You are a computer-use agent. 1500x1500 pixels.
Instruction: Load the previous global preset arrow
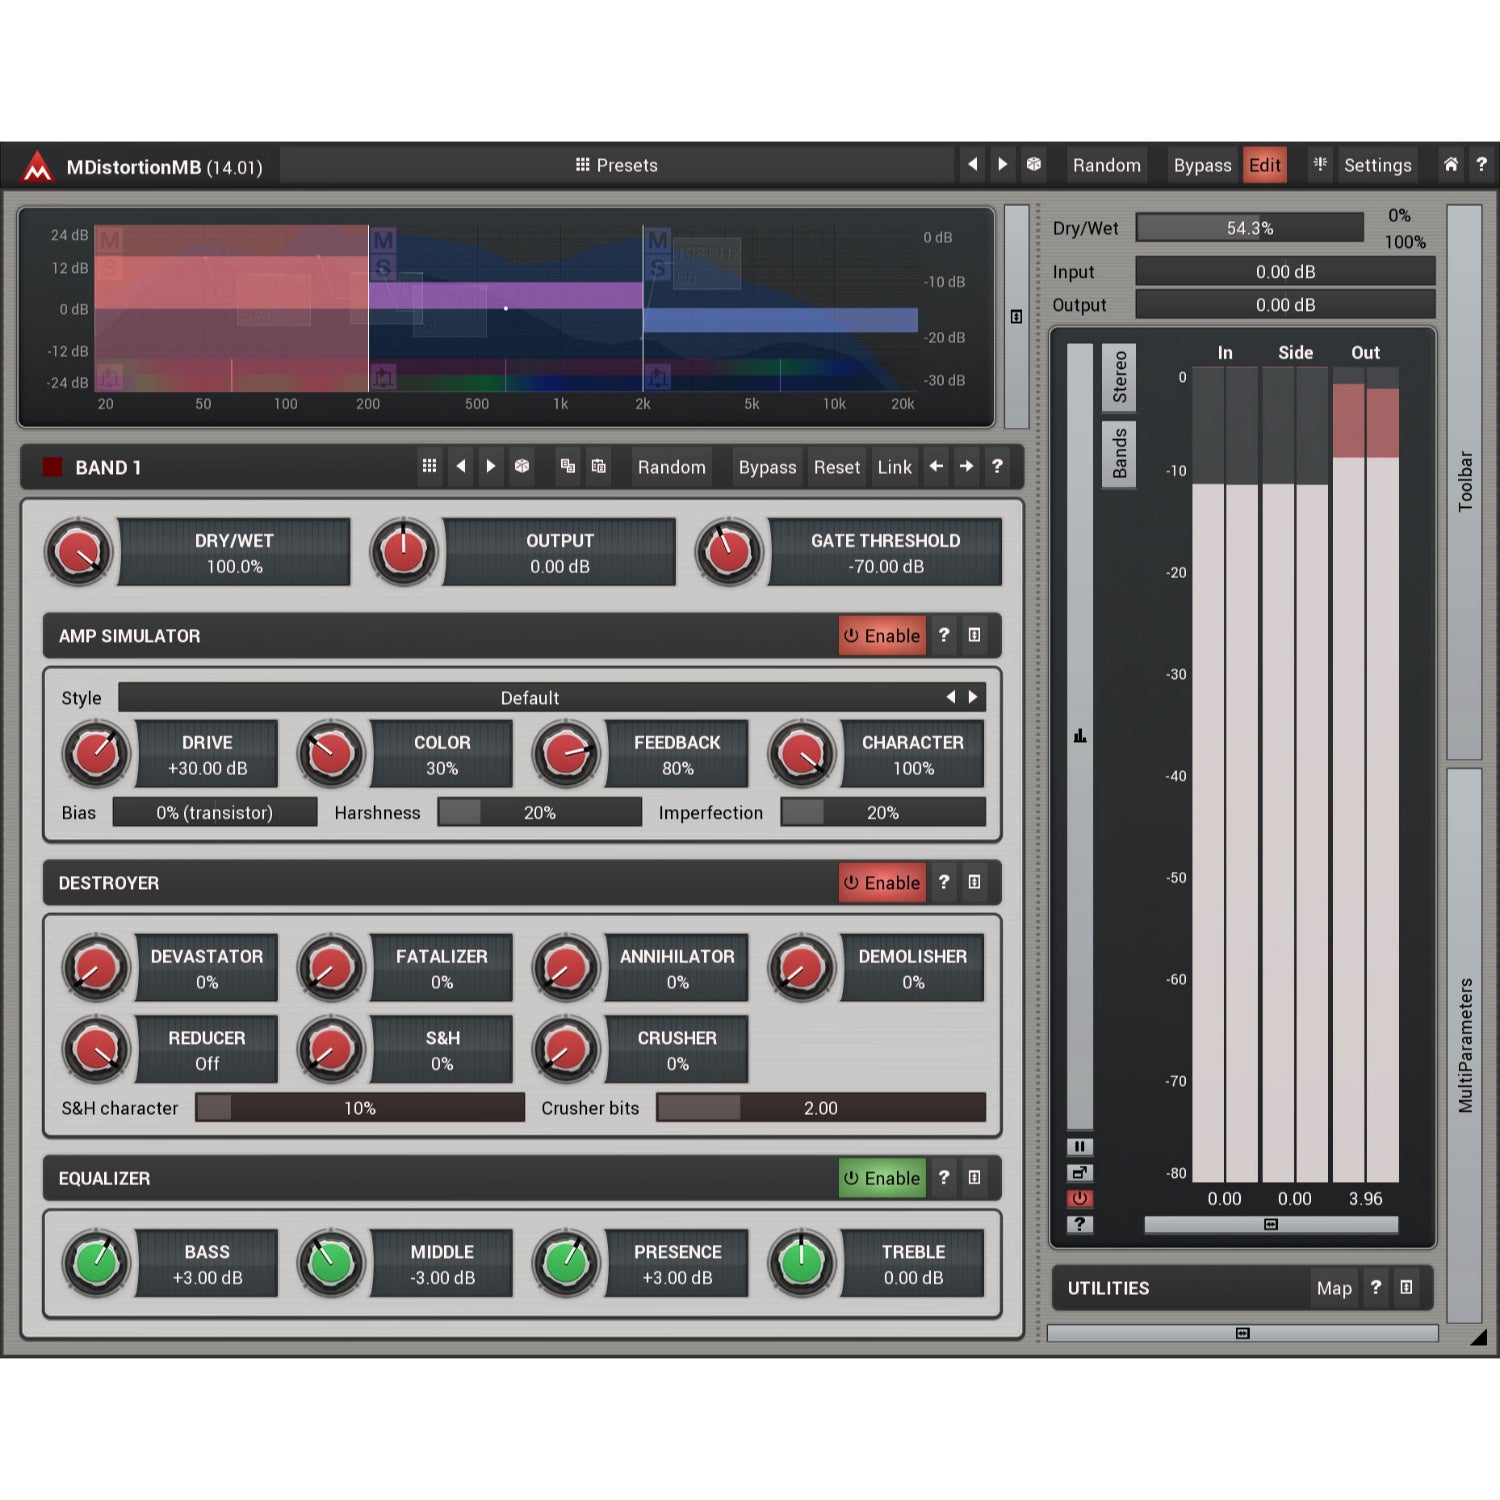pos(972,164)
